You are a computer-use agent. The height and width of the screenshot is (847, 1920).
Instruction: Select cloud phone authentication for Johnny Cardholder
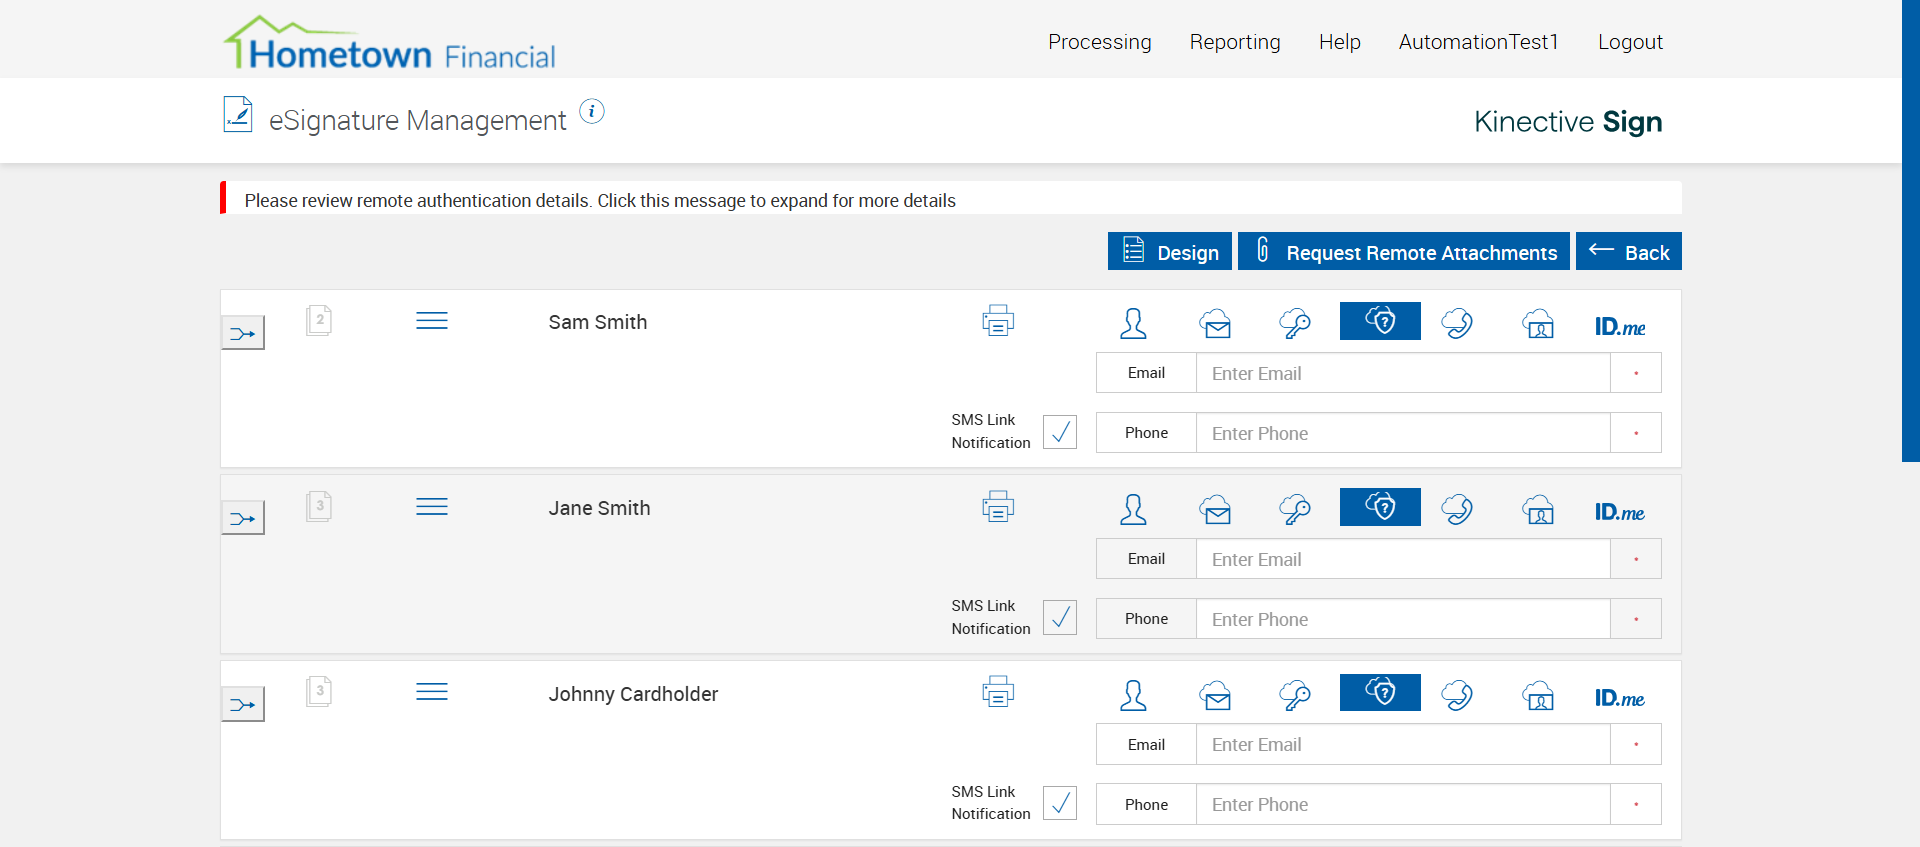click(x=1457, y=694)
